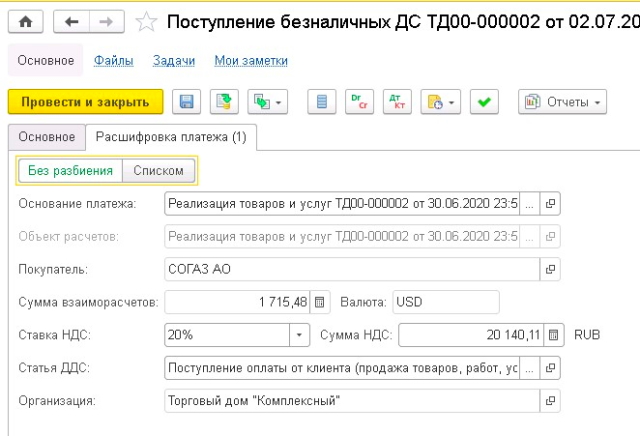Click the Провести и закрыть button

85,102
